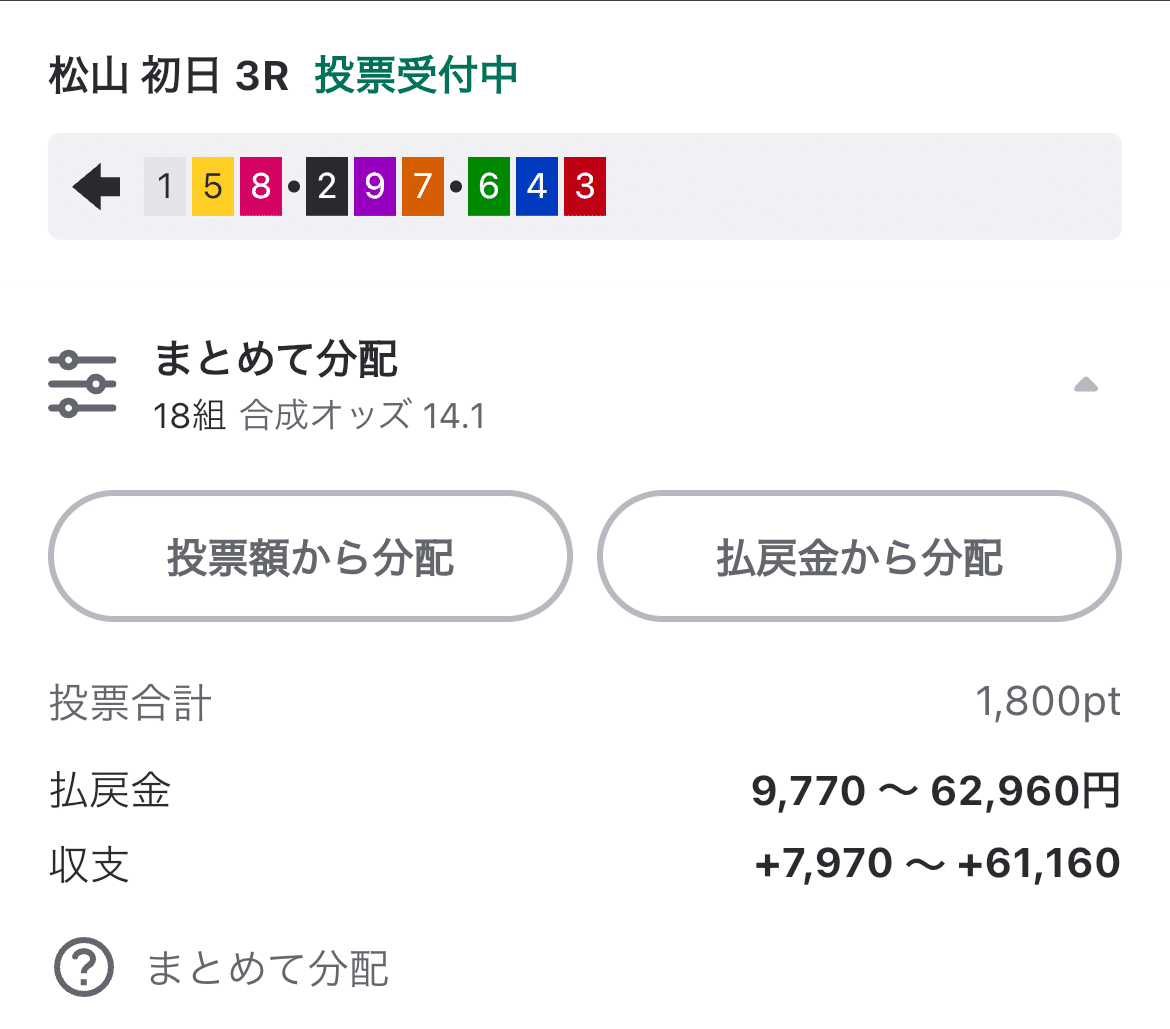This screenshot has height=1029, width=1170.
Task: Select the orange number 7 badge
Action: [422, 185]
